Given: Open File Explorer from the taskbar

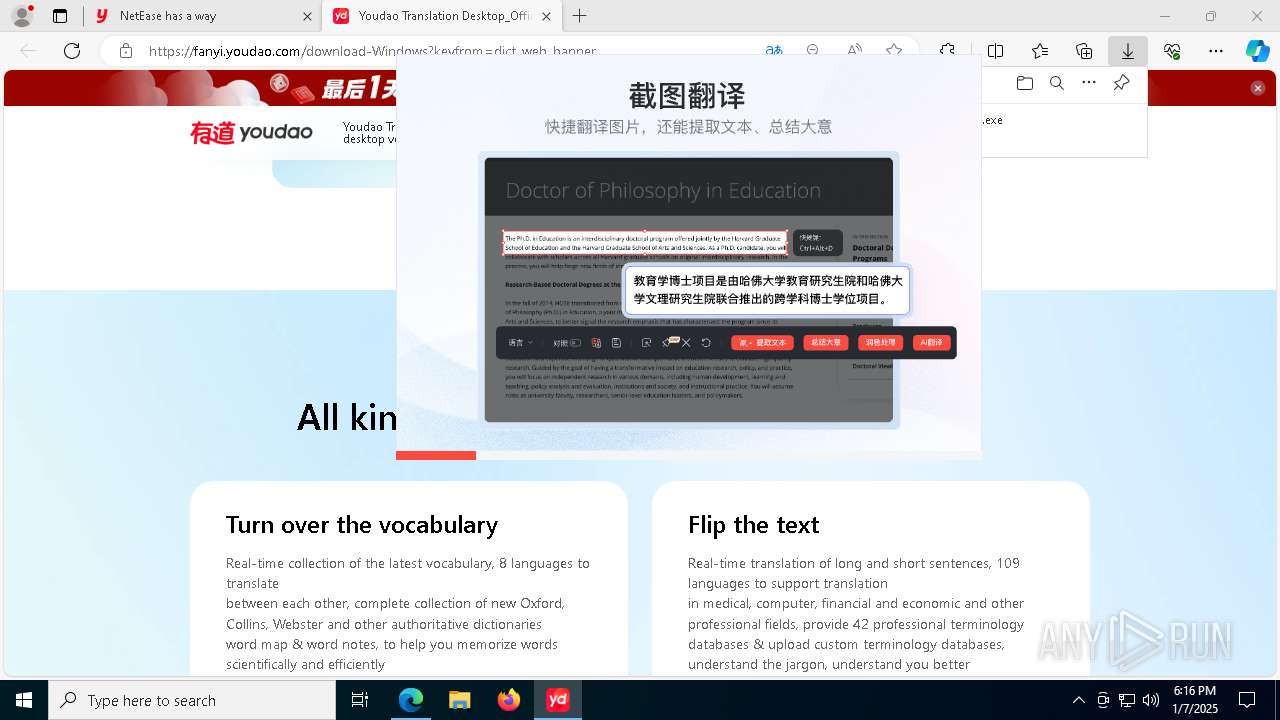Looking at the screenshot, I should [459, 700].
